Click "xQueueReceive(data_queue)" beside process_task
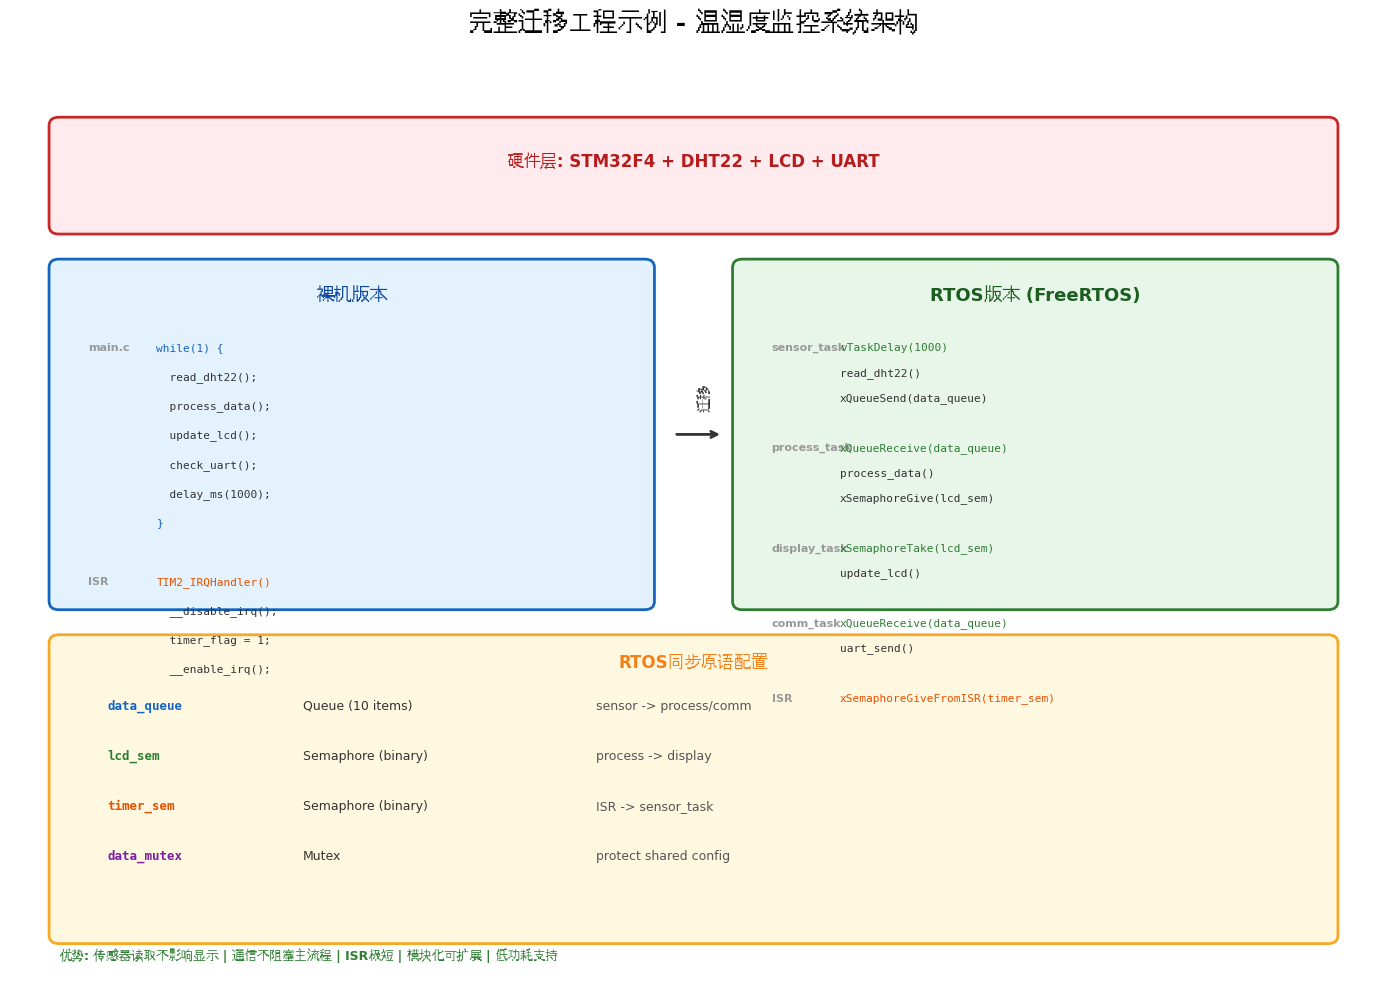Screen dimensions: 1387x987 924,448
